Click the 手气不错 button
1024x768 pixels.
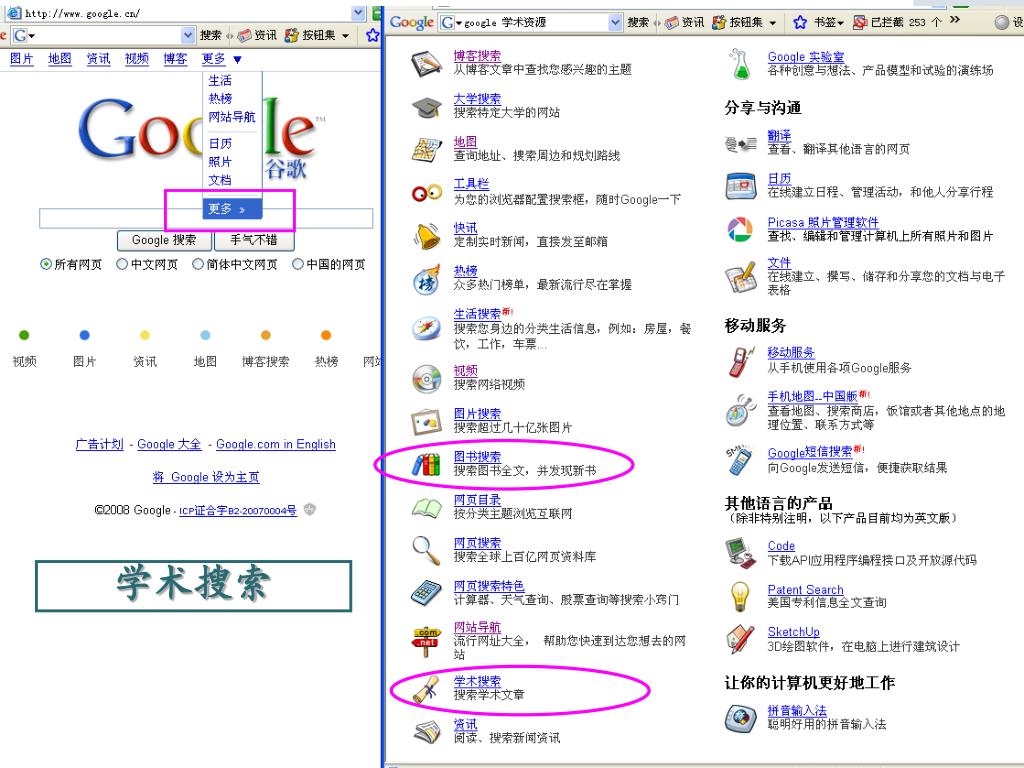tap(254, 240)
